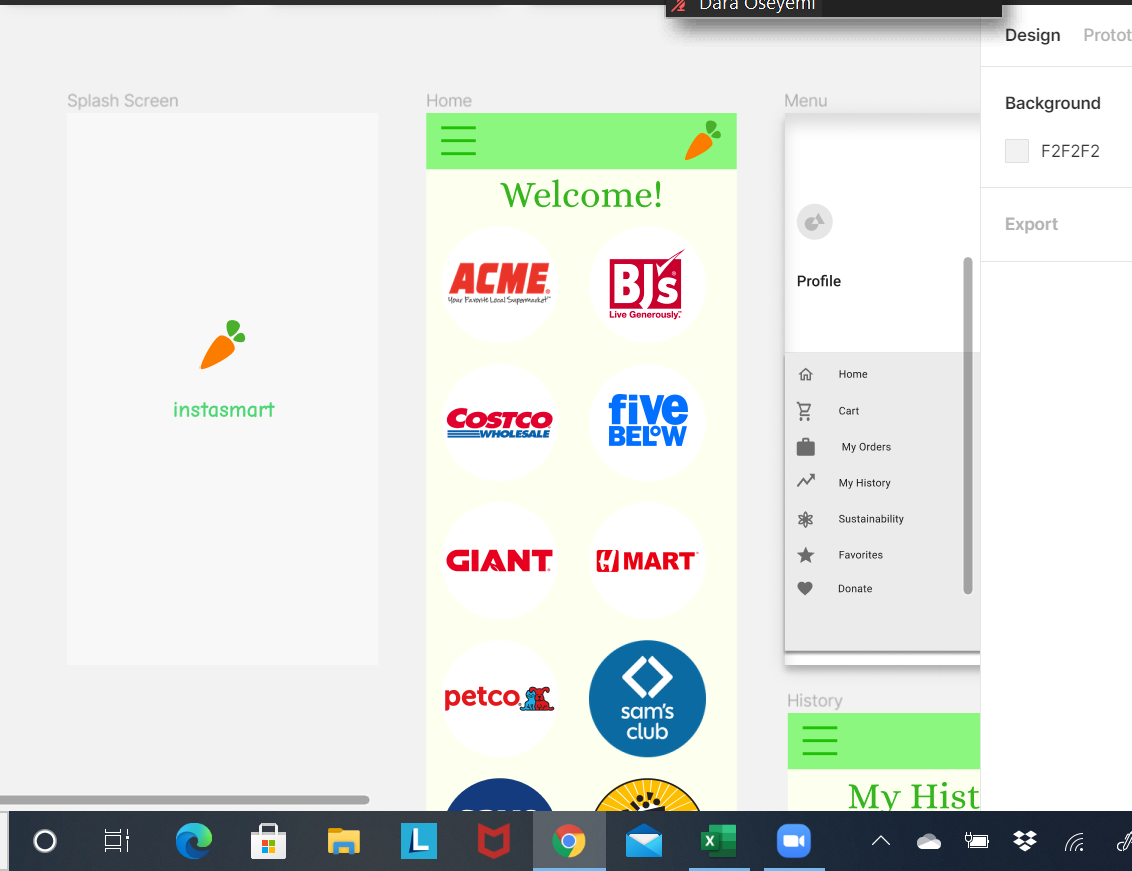Screen dimensions: 1132x871
Task: Open Zoom from the taskbar
Action: 793,841
